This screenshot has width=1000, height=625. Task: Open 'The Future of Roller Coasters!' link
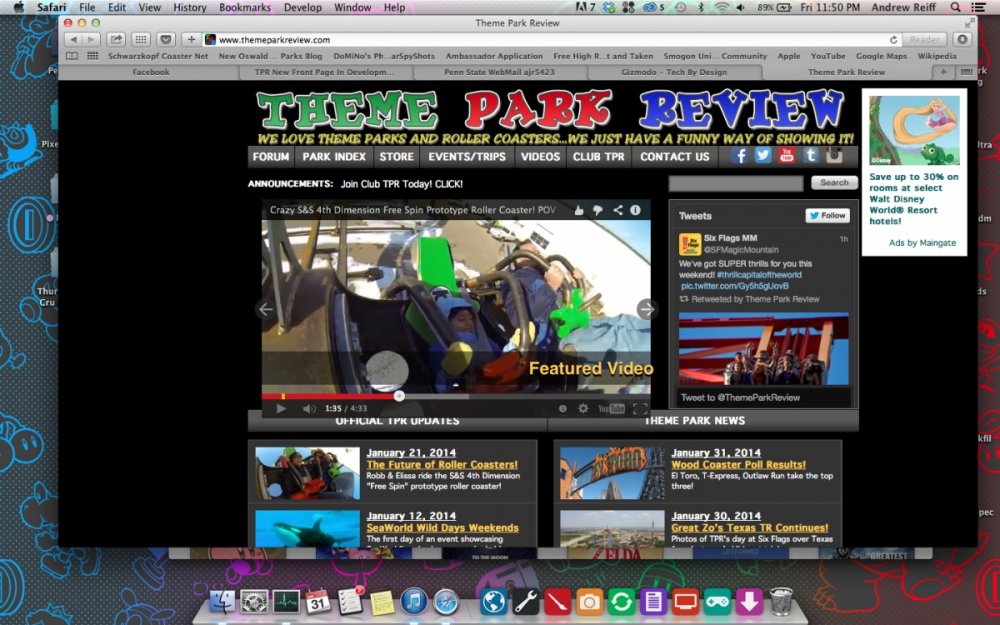pos(442,464)
